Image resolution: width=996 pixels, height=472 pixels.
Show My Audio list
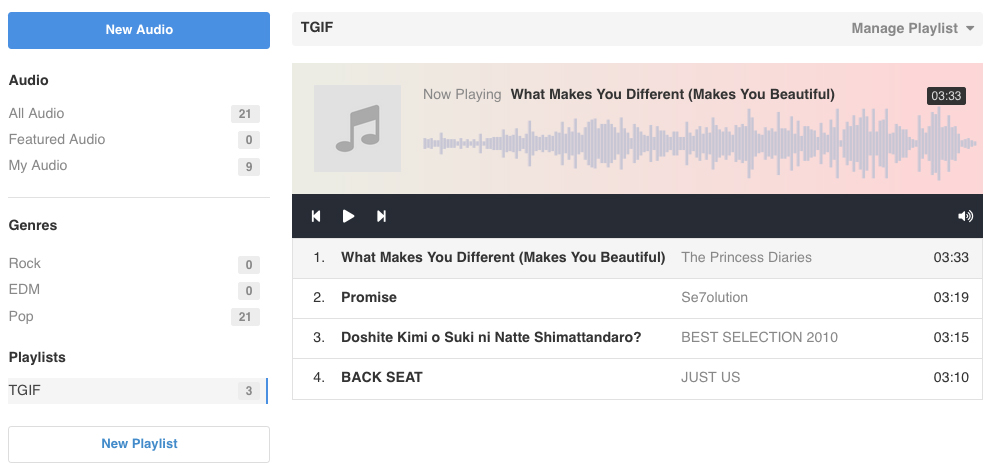click(134, 166)
